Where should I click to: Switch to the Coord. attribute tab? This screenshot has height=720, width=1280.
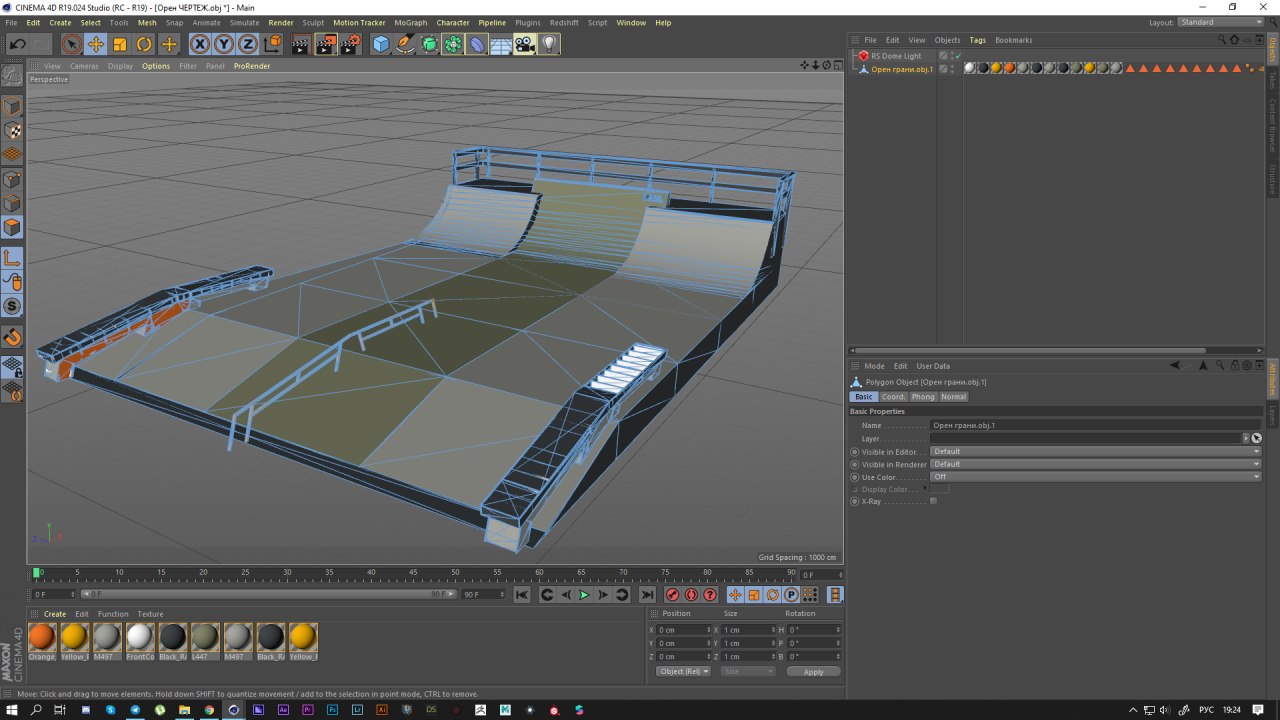[893, 397]
